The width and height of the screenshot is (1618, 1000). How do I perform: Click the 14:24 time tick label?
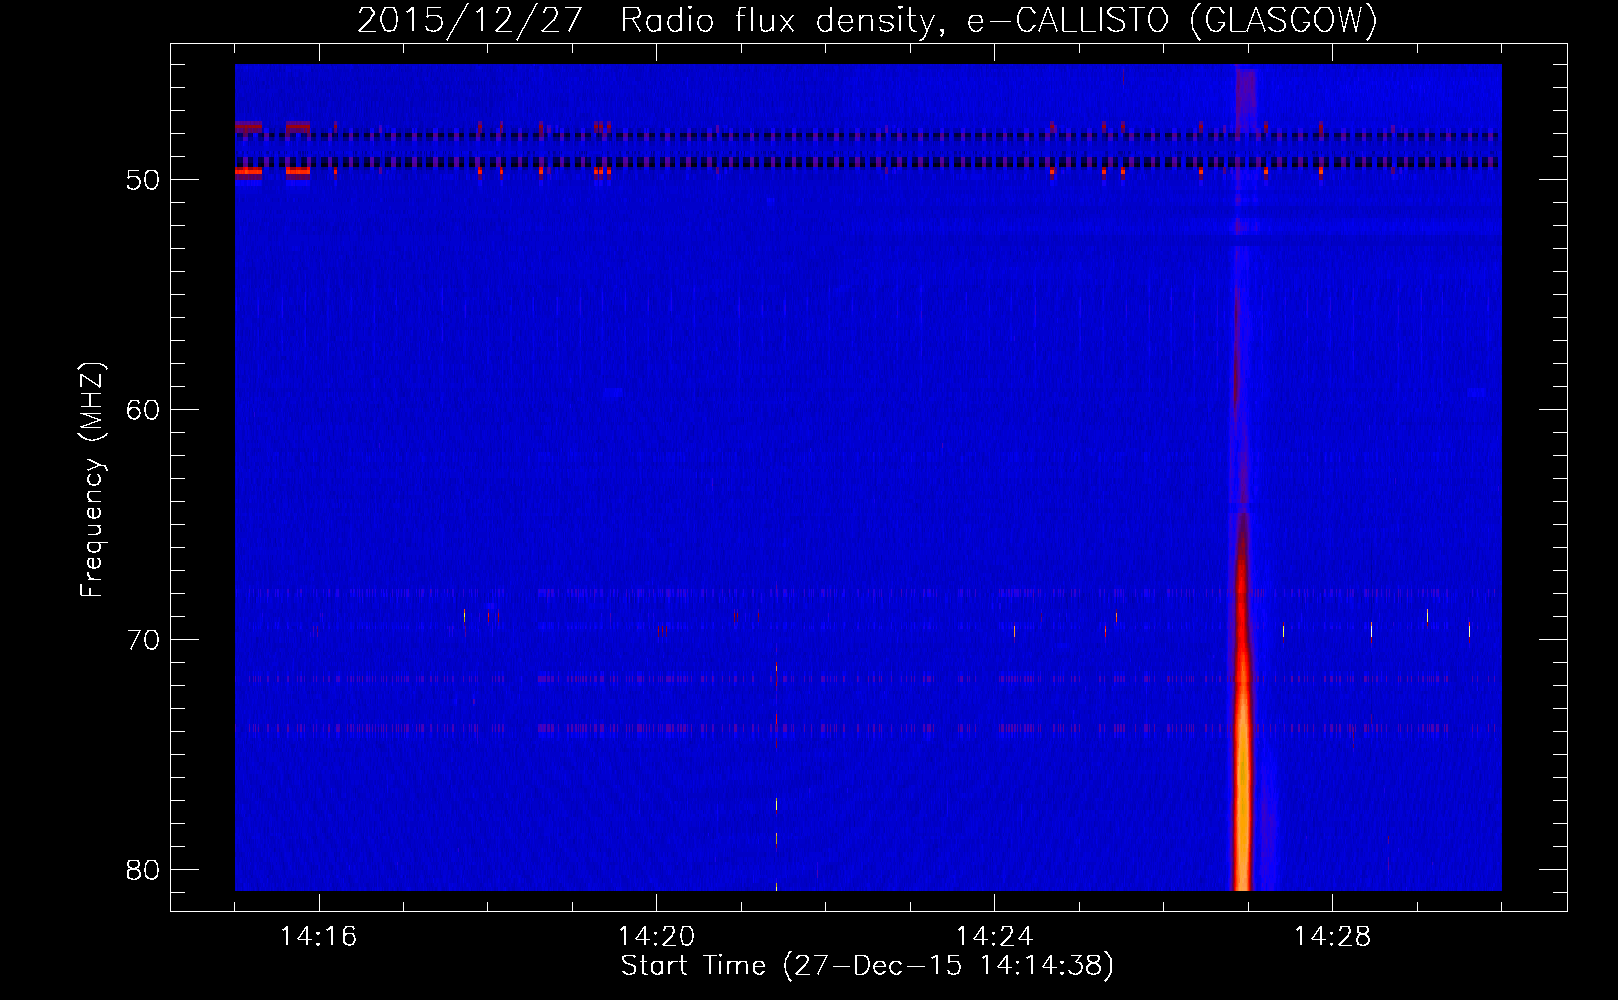coord(994,937)
